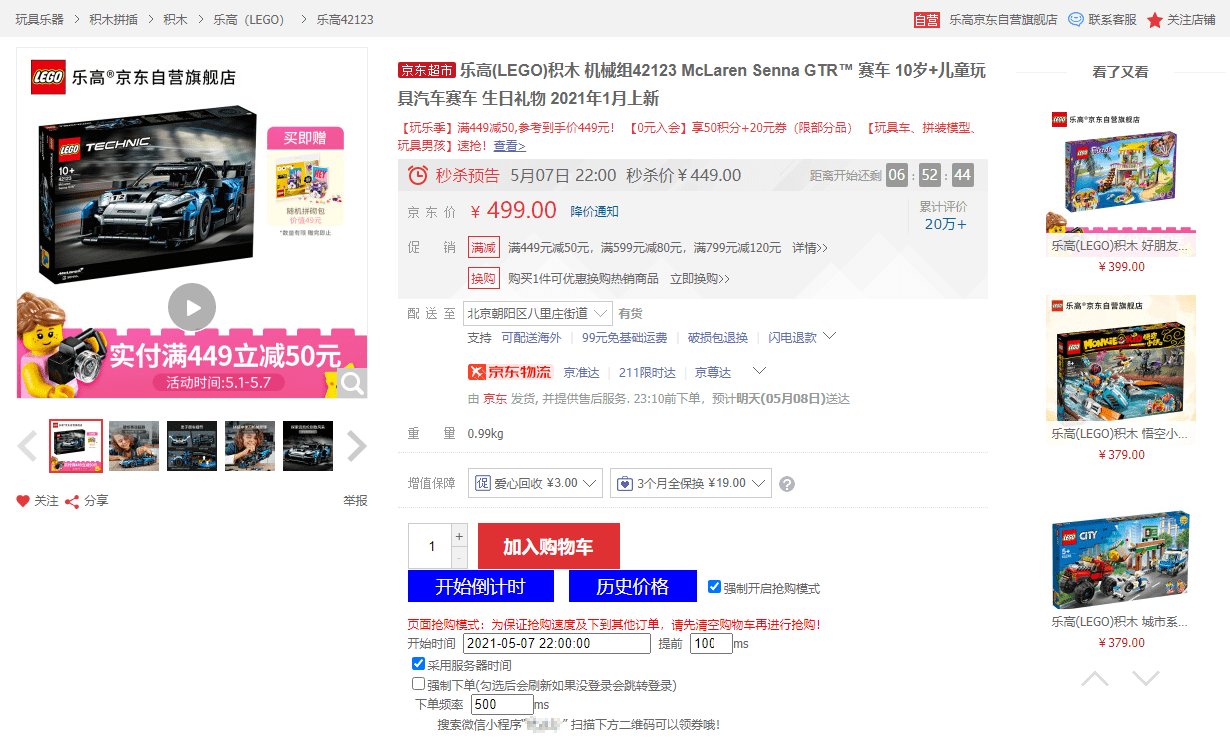Click the 京东超市 badge
Image resolution: width=1230 pixels, height=739 pixels.
tap(427, 71)
